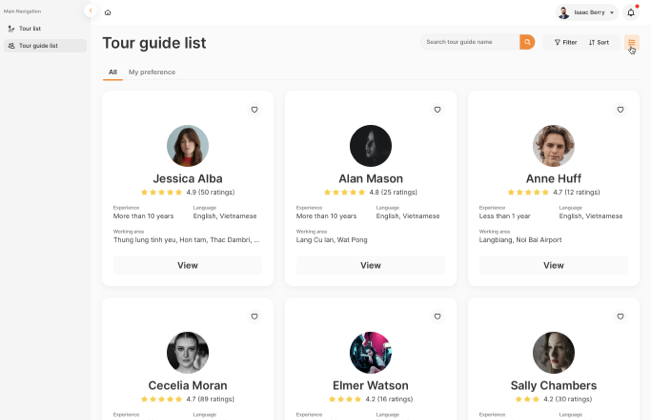Screen dimensions: 651x420
Task: View Anne Huff's profile
Action: 553,265
